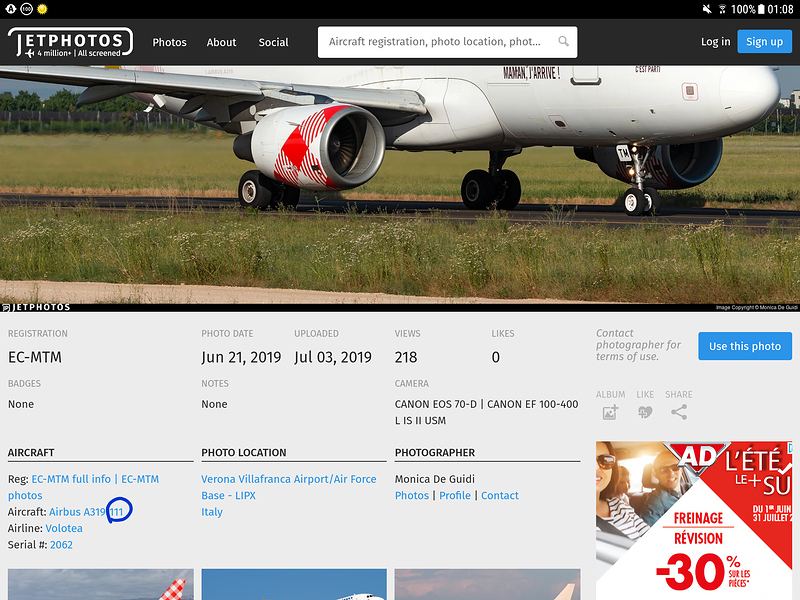Open the Italy country link
Image resolution: width=800 pixels, height=600 pixels.
point(212,512)
